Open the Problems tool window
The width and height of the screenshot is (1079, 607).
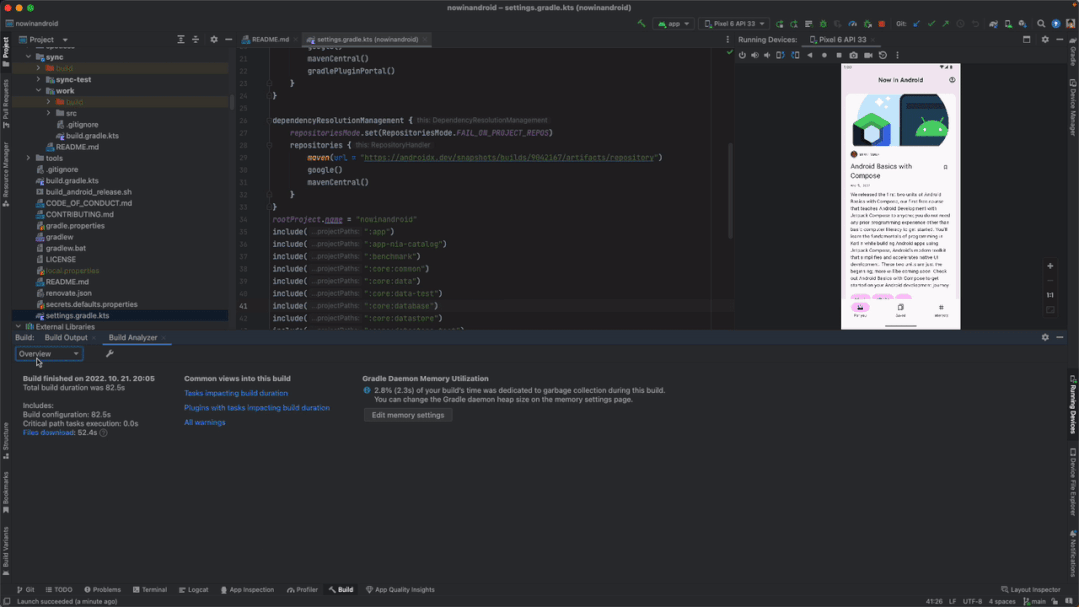103,590
